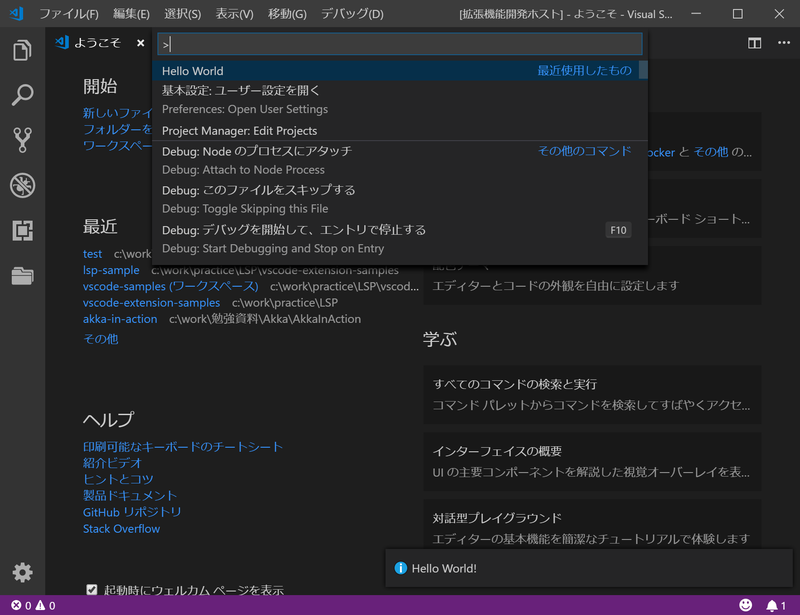The width and height of the screenshot is (800, 615).
Task: Open the すべてのコマンドの検索と実行 card
Action: 592,395
